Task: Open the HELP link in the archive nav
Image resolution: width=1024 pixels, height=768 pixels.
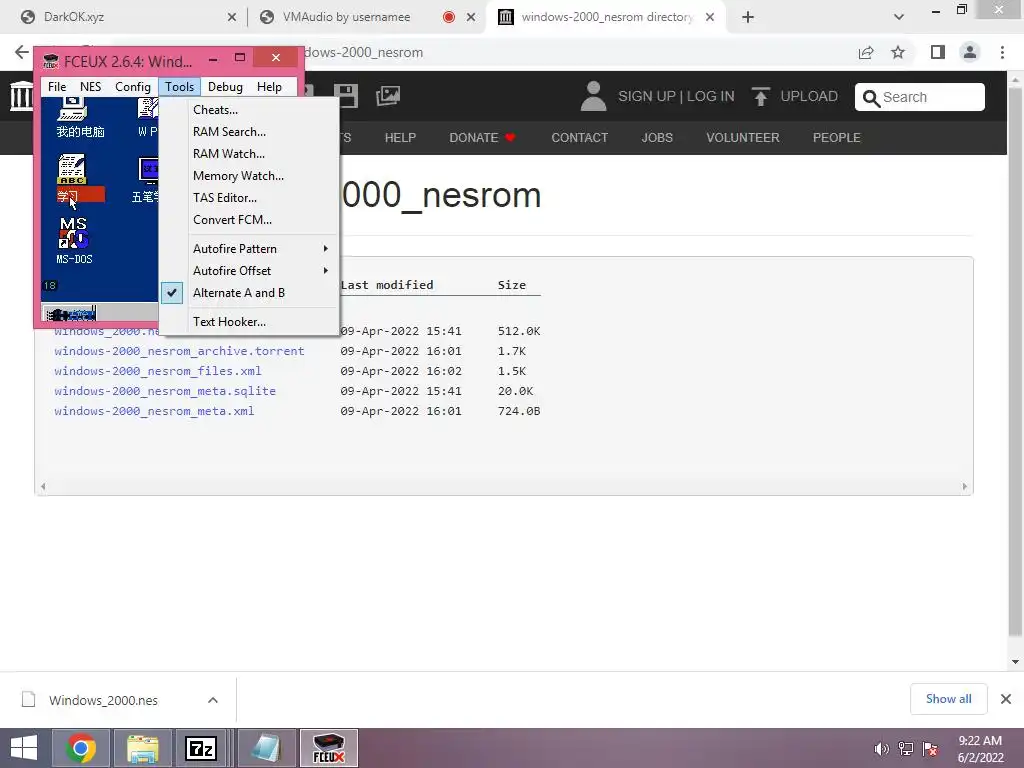Action: pyautogui.click(x=400, y=138)
